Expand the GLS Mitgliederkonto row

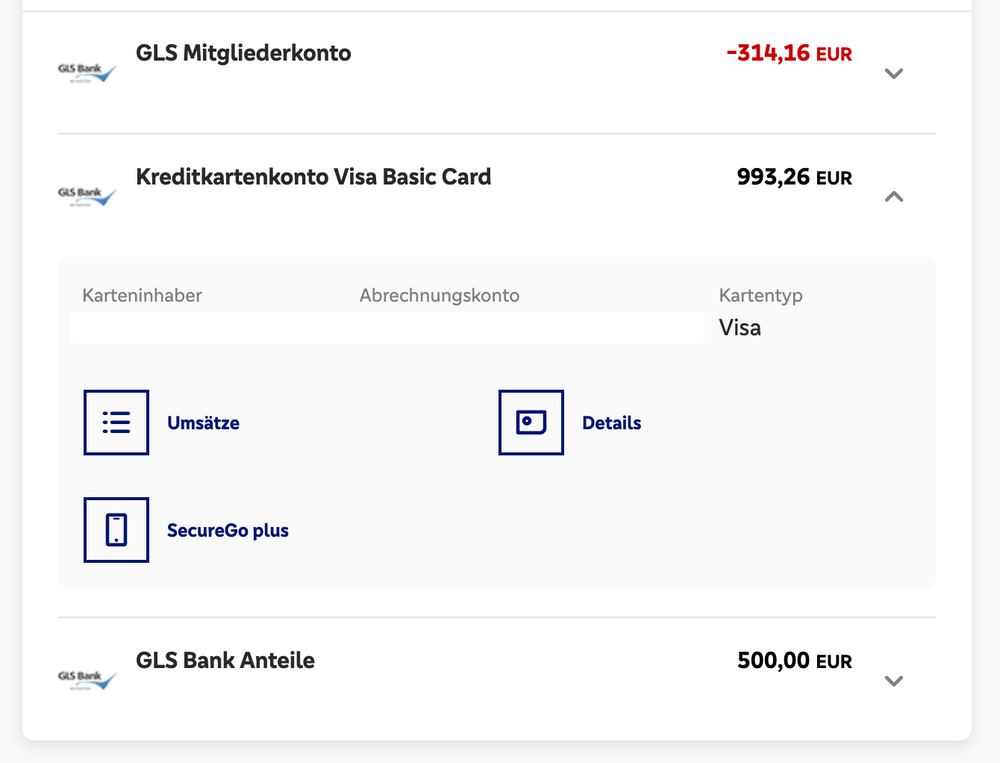[893, 73]
